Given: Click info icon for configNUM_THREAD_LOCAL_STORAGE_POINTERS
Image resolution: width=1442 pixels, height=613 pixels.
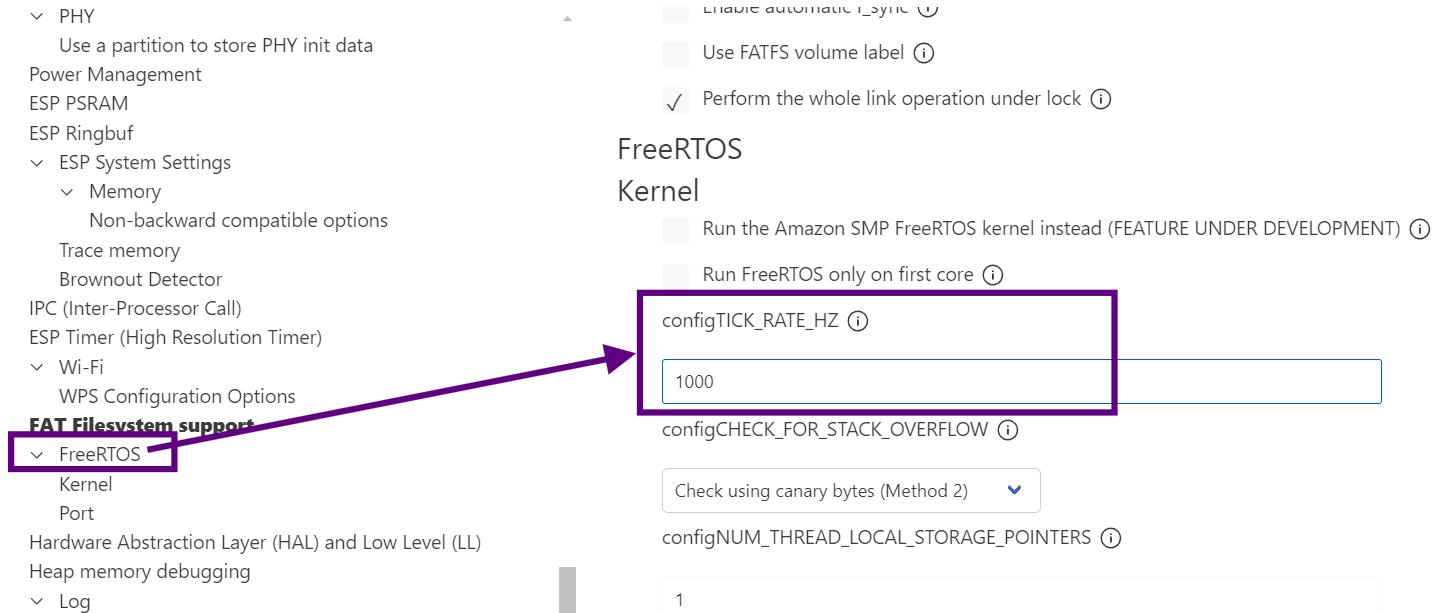Looking at the screenshot, I should coord(1110,538).
